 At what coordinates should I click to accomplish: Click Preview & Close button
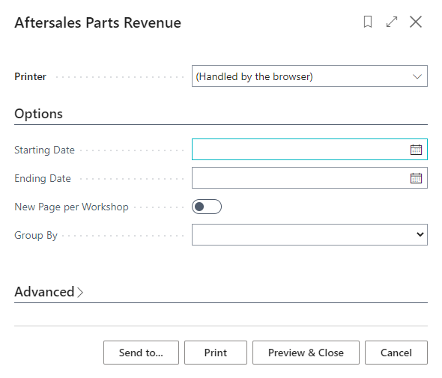point(306,353)
